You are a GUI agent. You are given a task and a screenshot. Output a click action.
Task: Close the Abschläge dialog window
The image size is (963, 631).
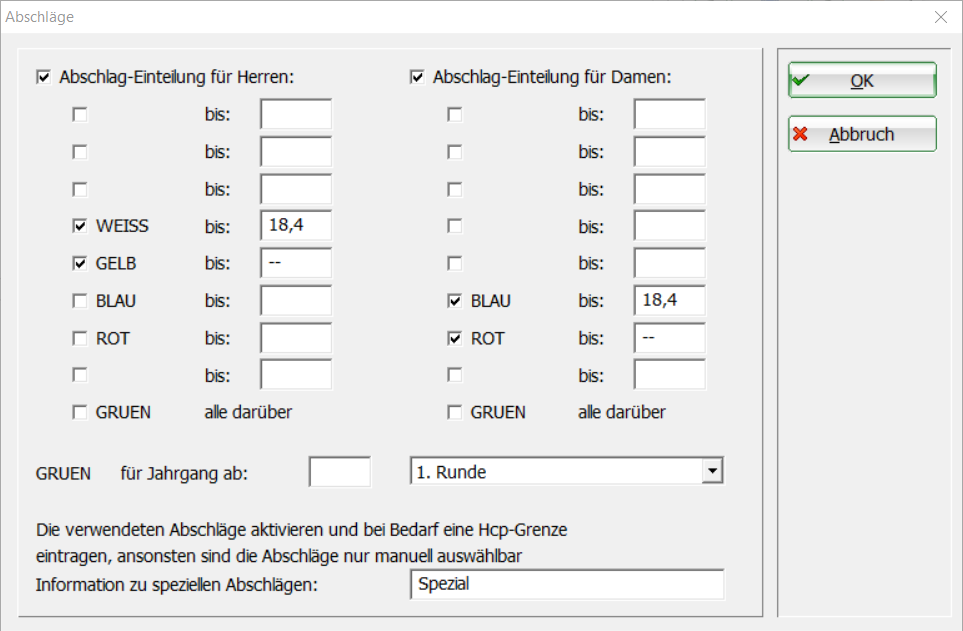tap(940, 17)
